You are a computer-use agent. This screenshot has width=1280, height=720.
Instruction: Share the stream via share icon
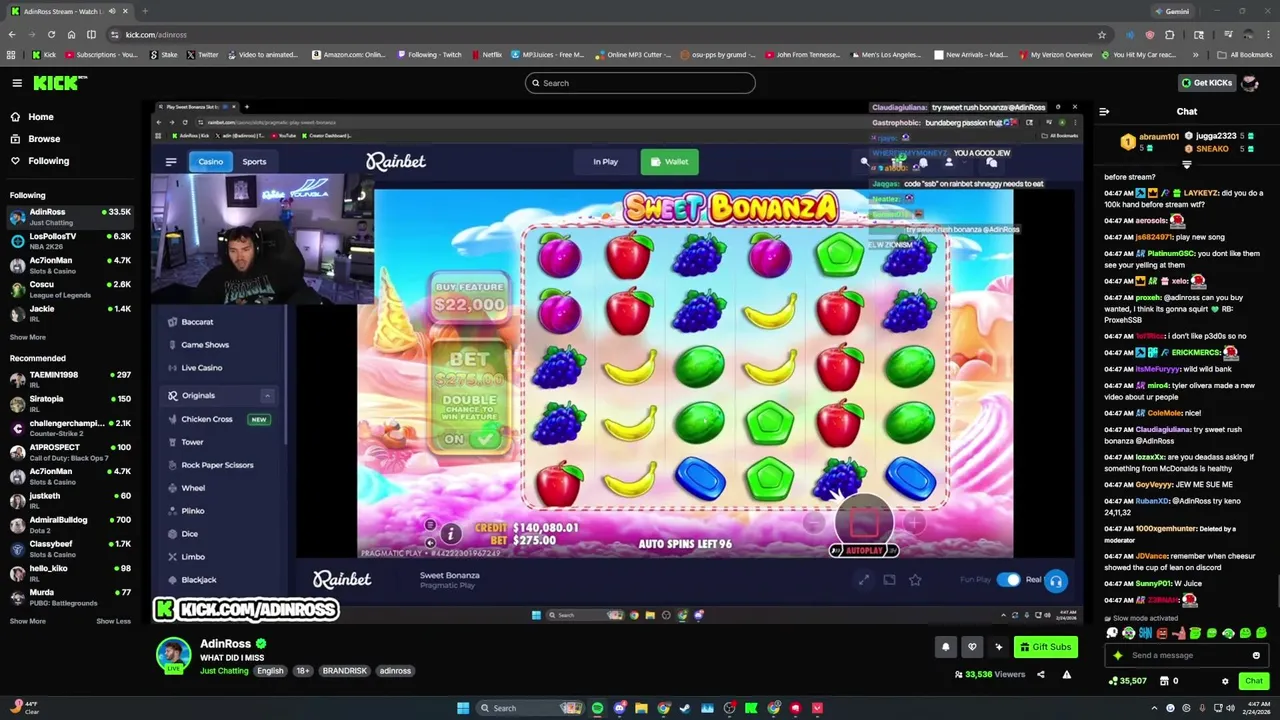(1040, 675)
